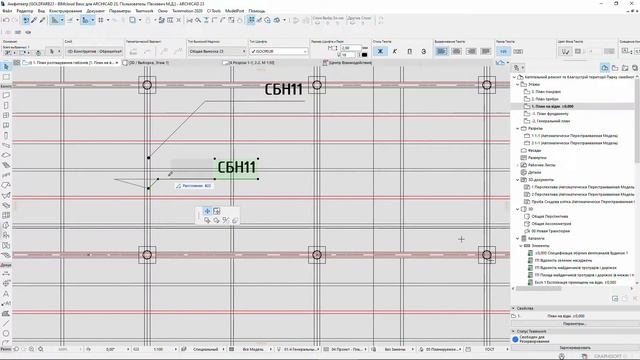Click the Зарезервировать button

[x=574, y=348]
